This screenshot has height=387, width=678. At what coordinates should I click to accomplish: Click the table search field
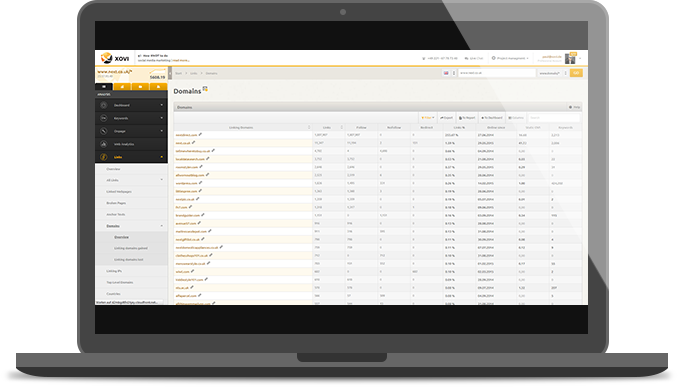[x=554, y=118]
